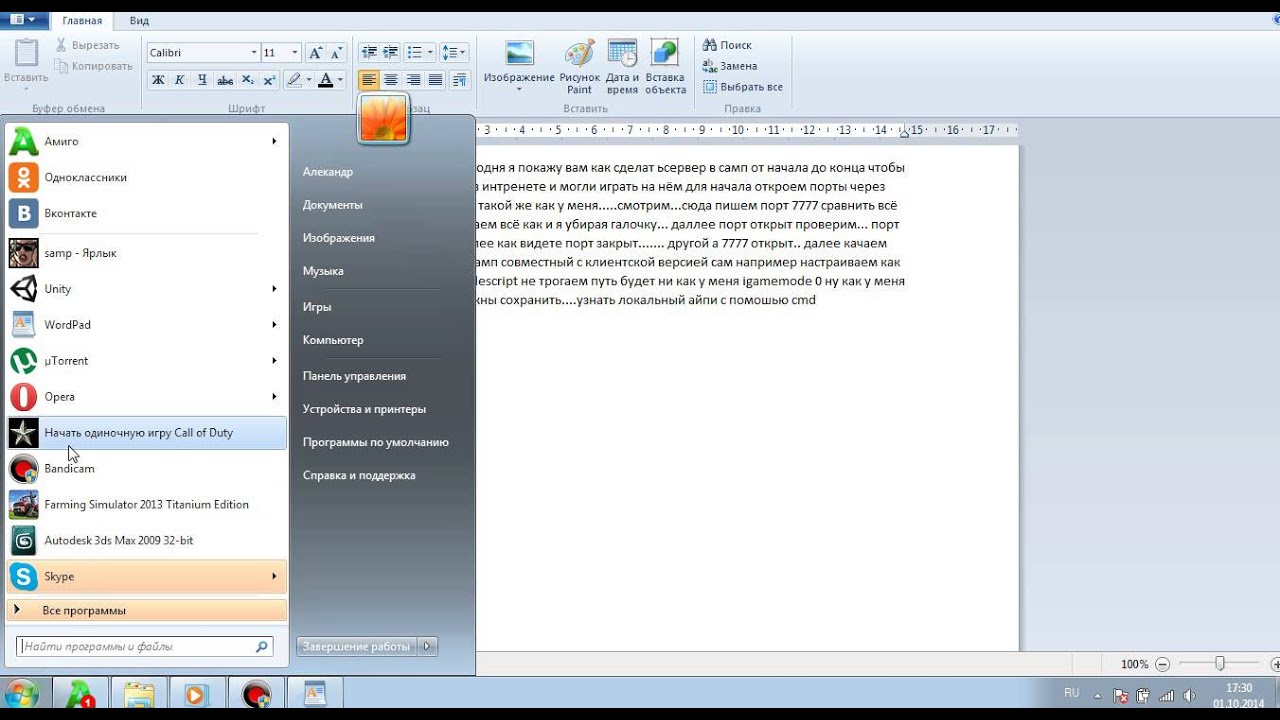
Task: Open Документы from Start menu
Action: [333, 205]
